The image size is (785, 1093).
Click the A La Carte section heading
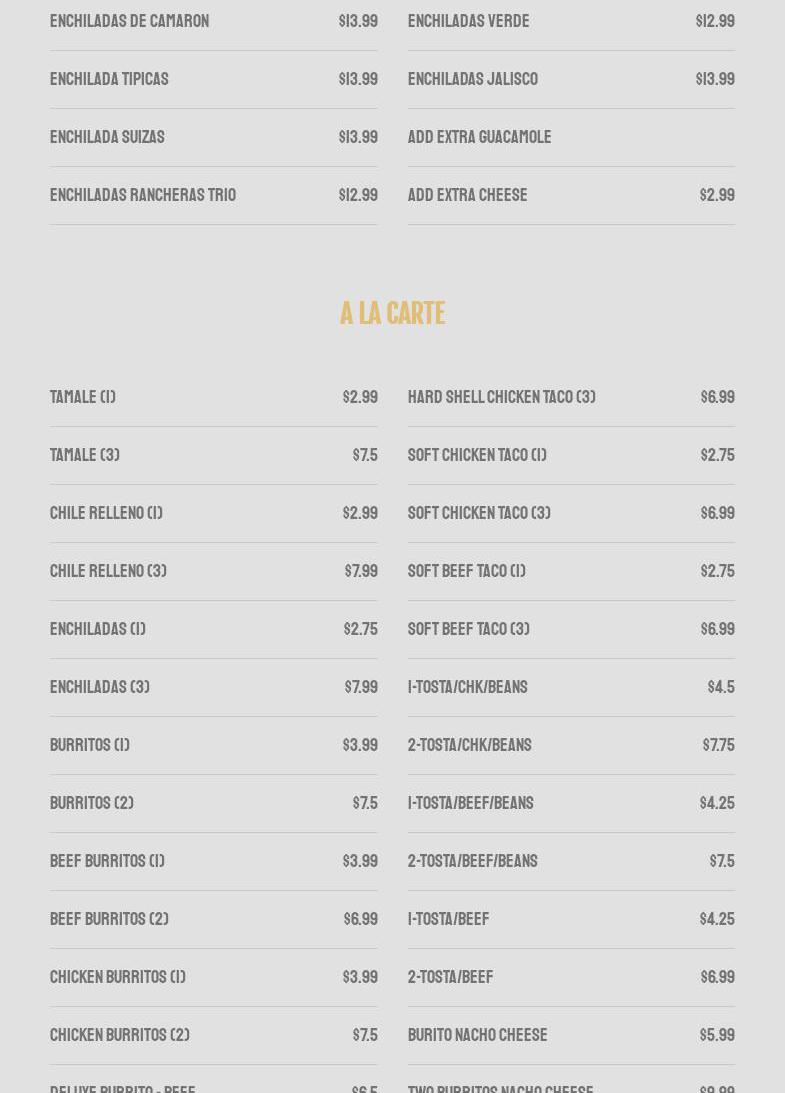pyautogui.click(x=392, y=314)
